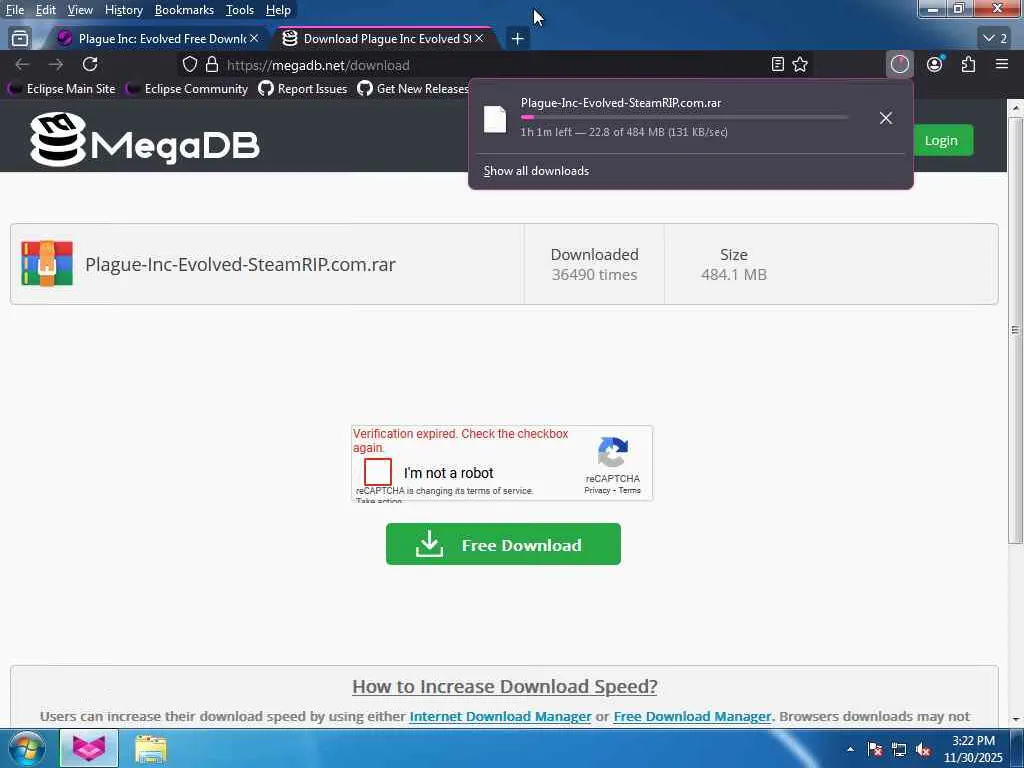1024x768 pixels.
Task: Open the tracking protection shield icon
Action: 189,65
